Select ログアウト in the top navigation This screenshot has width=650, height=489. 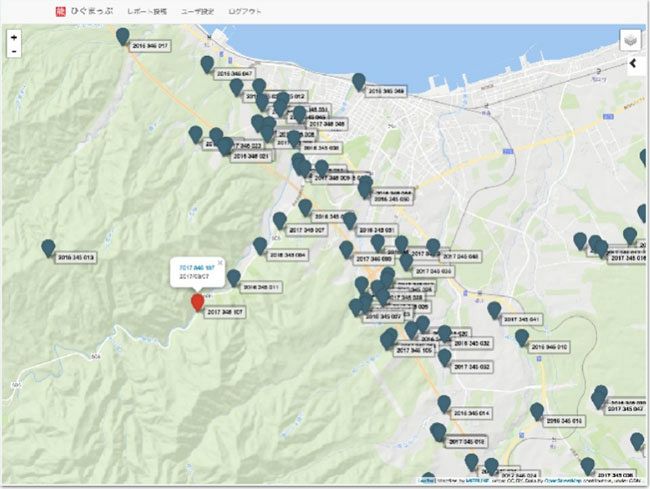coord(245,11)
